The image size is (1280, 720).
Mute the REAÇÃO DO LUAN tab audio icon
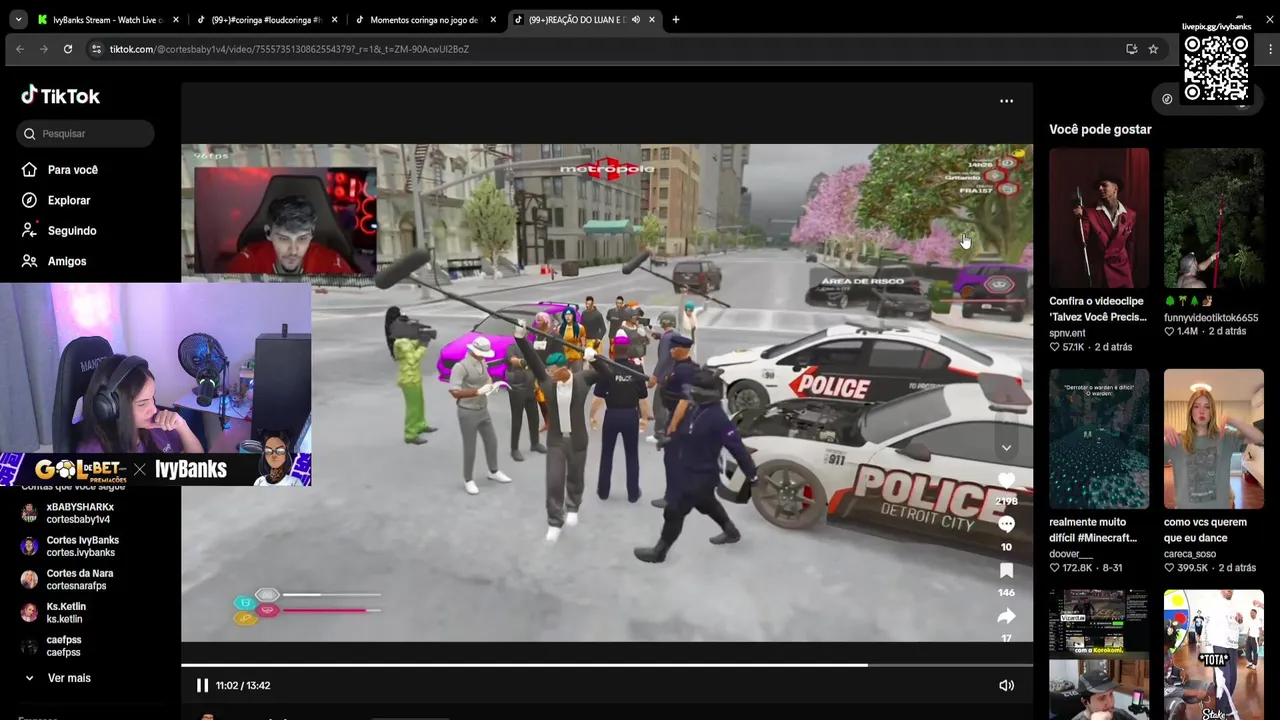pos(636,19)
